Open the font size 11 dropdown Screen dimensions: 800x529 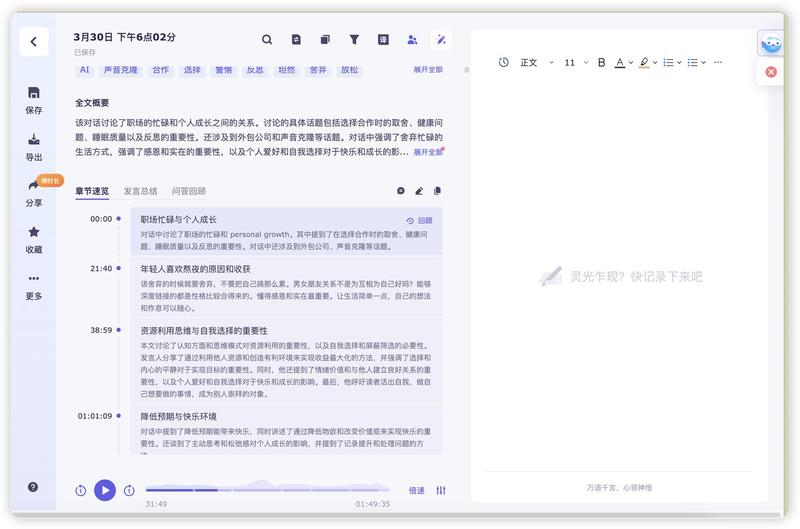[x=576, y=62]
